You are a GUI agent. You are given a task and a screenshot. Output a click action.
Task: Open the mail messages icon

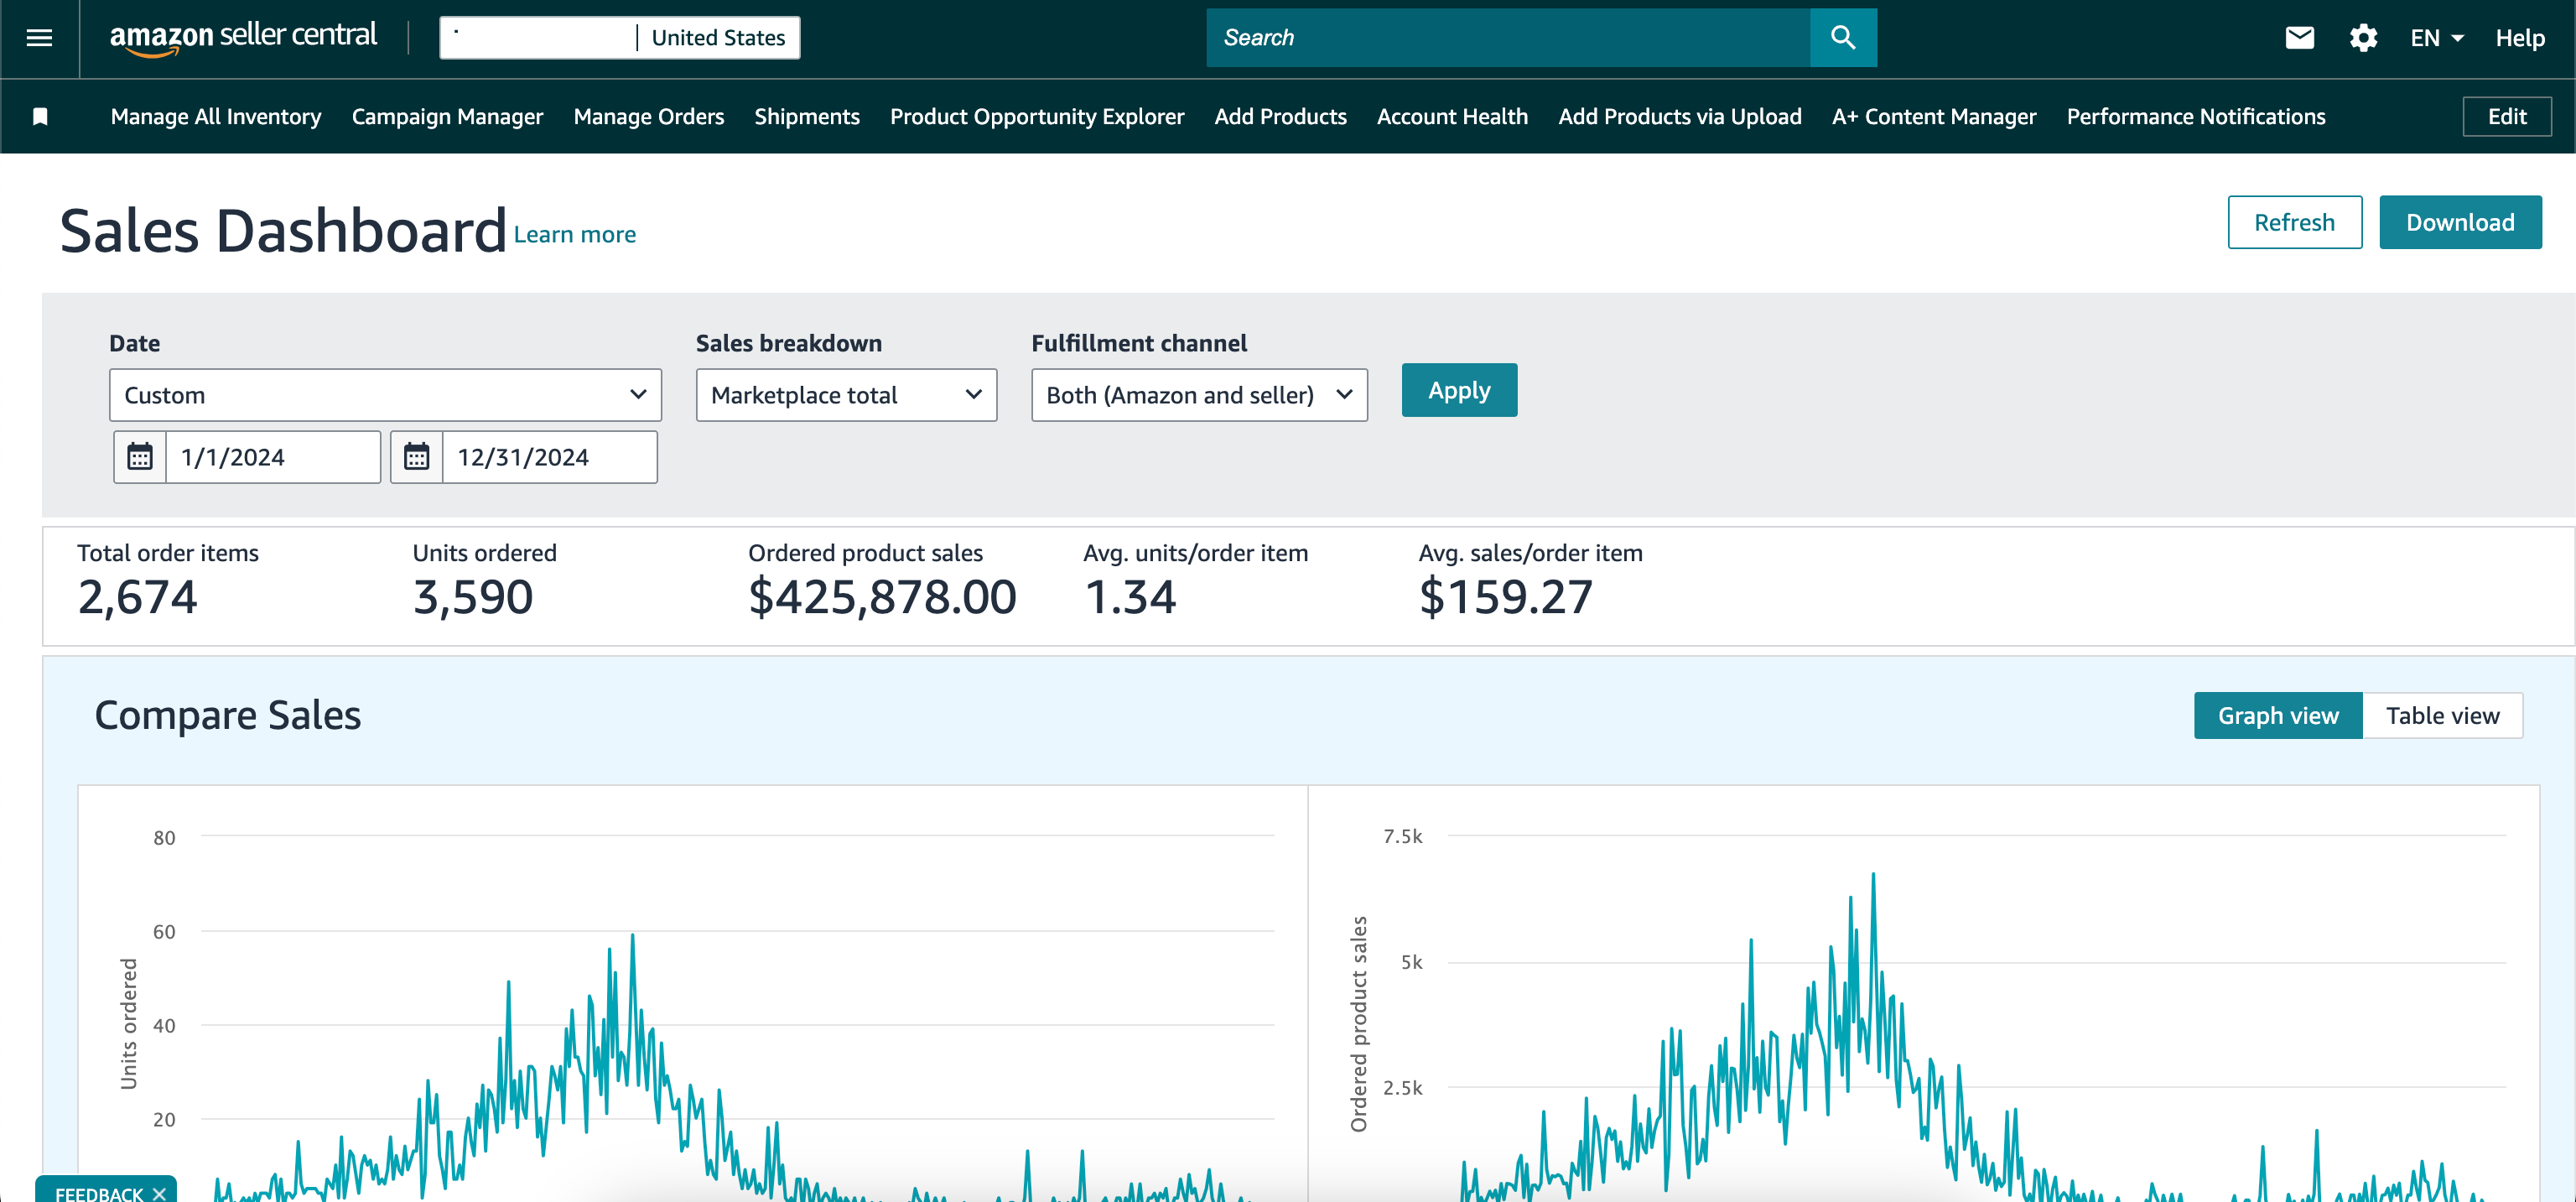point(2299,38)
